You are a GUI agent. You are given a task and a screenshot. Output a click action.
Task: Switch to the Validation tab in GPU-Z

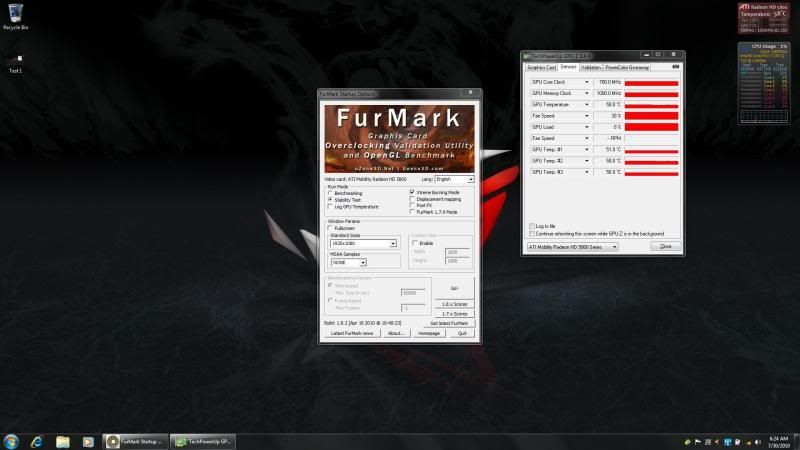point(591,67)
